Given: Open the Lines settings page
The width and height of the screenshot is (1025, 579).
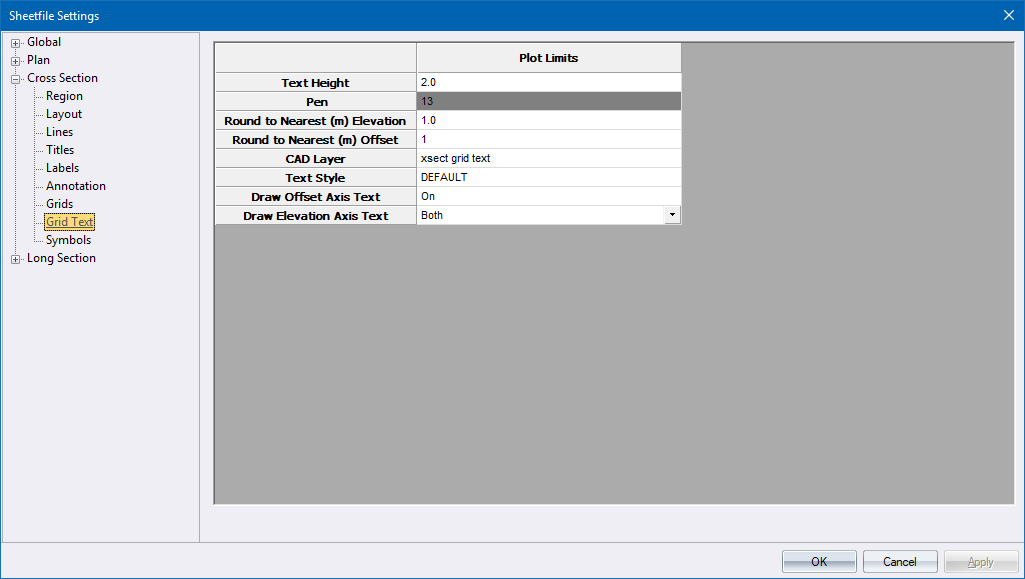Looking at the screenshot, I should coord(59,132).
